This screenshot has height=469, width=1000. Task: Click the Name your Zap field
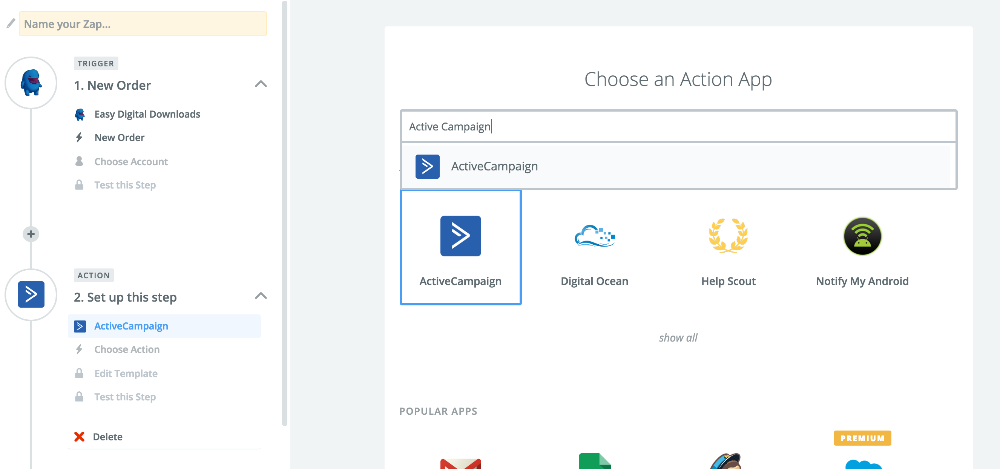point(143,24)
